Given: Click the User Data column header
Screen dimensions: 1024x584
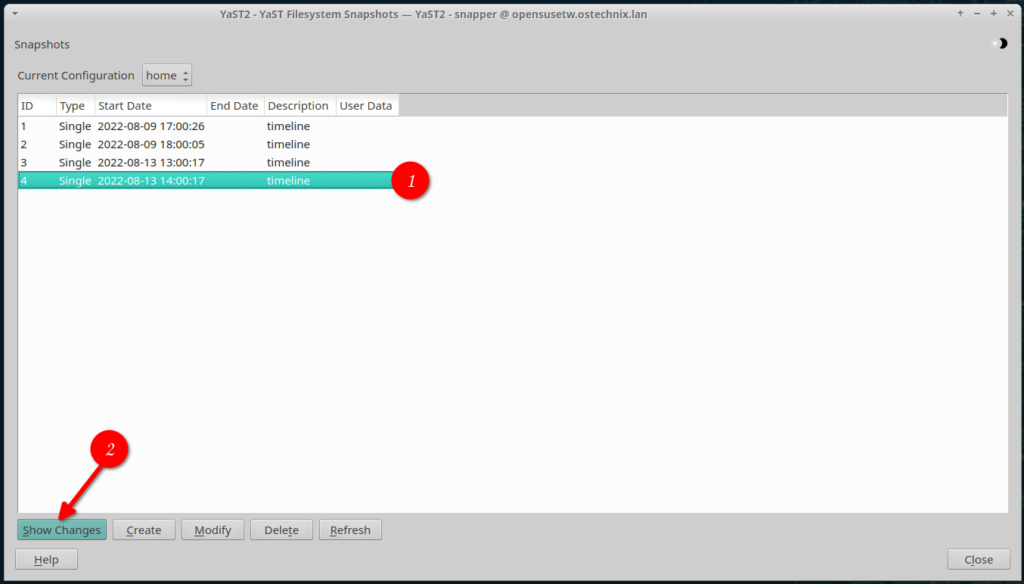Looking at the screenshot, I should pyautogui.click(x=366, y=105).
